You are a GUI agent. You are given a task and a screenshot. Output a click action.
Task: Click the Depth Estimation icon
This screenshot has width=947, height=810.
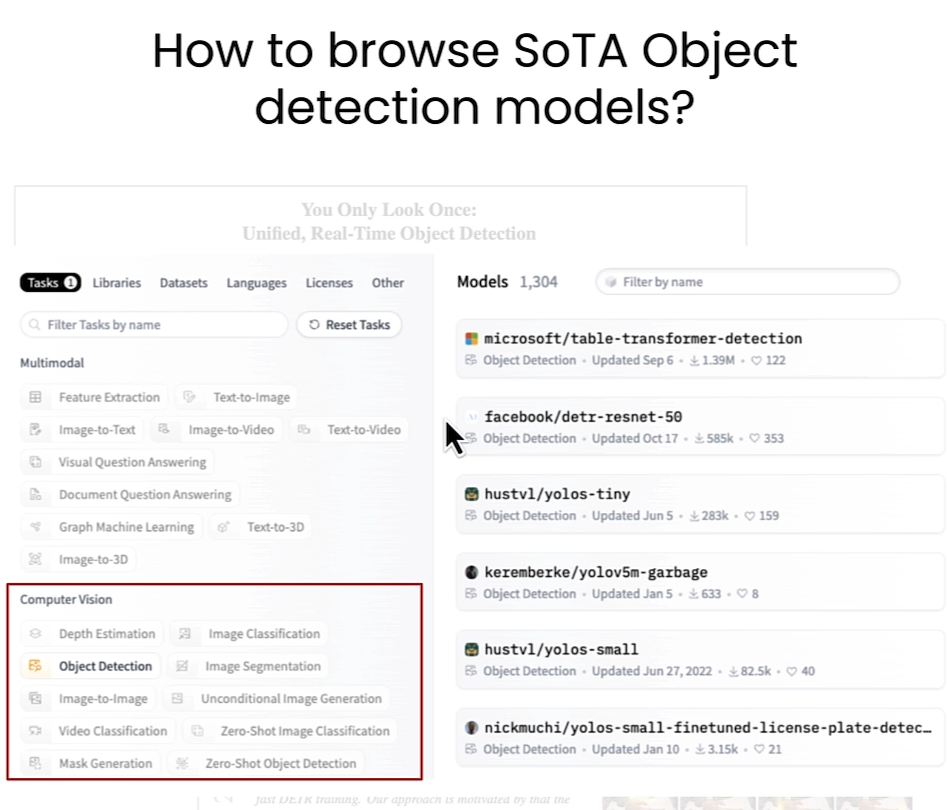[x=36, y=634]
